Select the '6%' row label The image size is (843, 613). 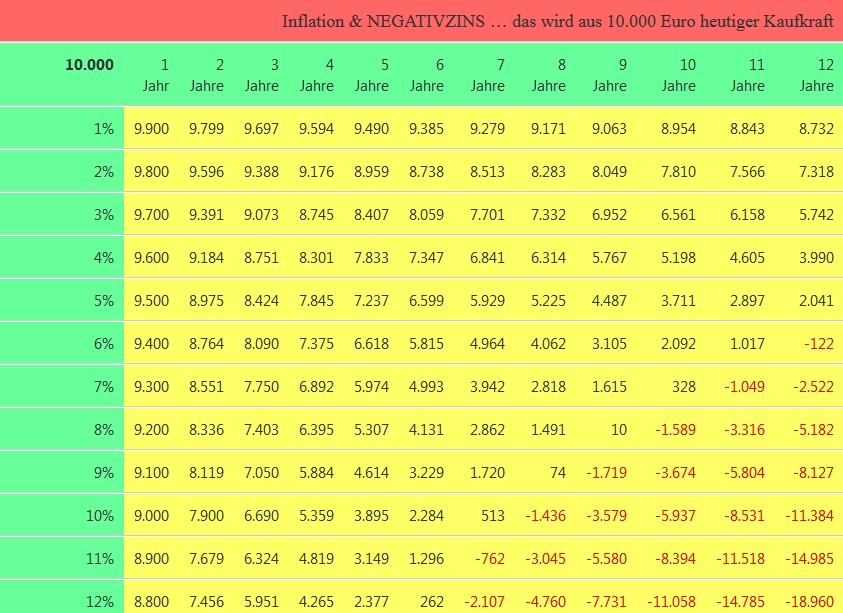click(x=104, y=344)
